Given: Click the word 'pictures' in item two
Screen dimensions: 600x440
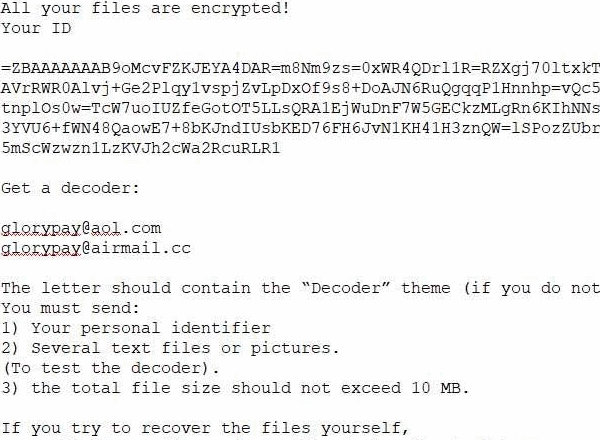Looking at the screenshot, I should [291, 349].
